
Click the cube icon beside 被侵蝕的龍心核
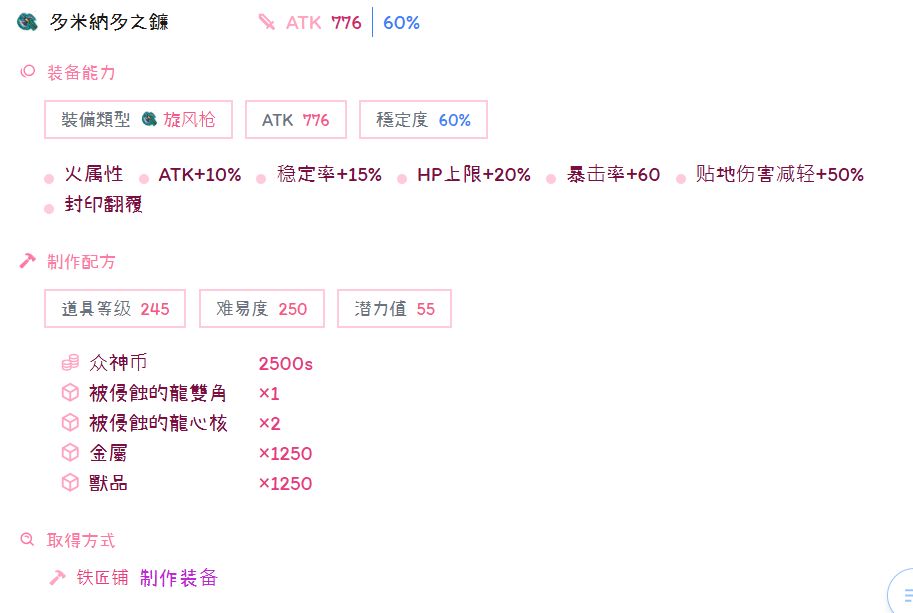70,423
